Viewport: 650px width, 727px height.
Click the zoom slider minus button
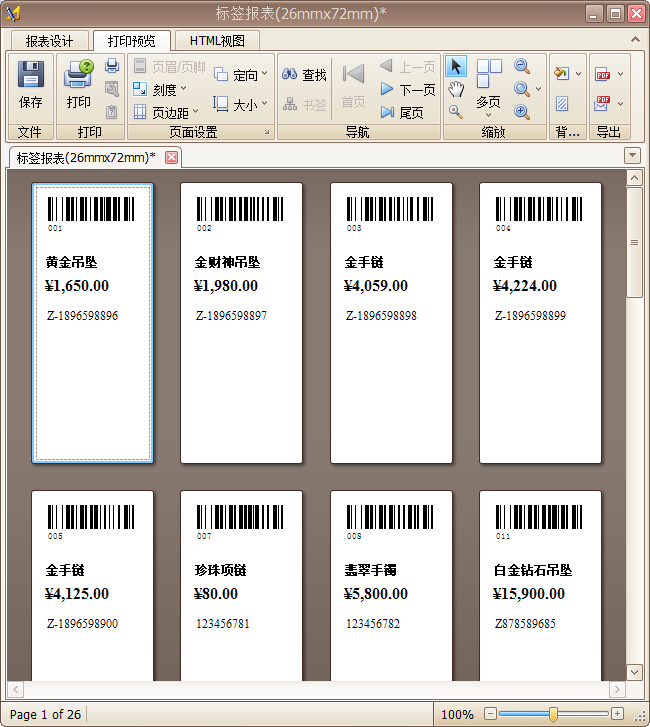click(x=490, y=714)
